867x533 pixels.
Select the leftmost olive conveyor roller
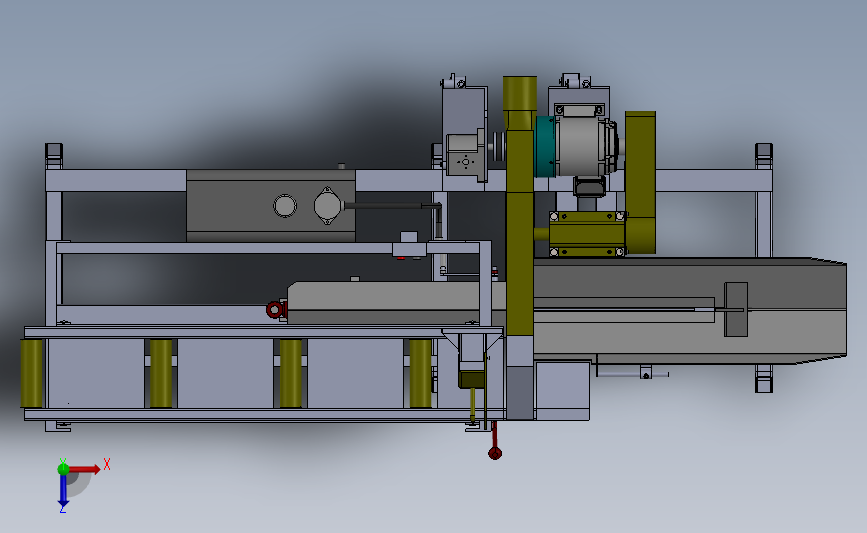(32, 373)
